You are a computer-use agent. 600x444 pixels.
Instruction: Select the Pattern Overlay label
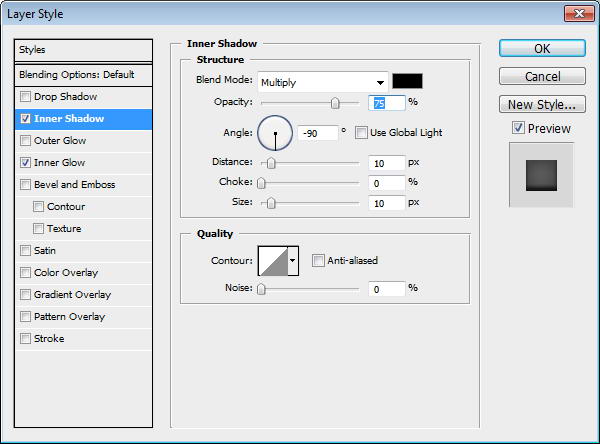click(x=69, y=317)
